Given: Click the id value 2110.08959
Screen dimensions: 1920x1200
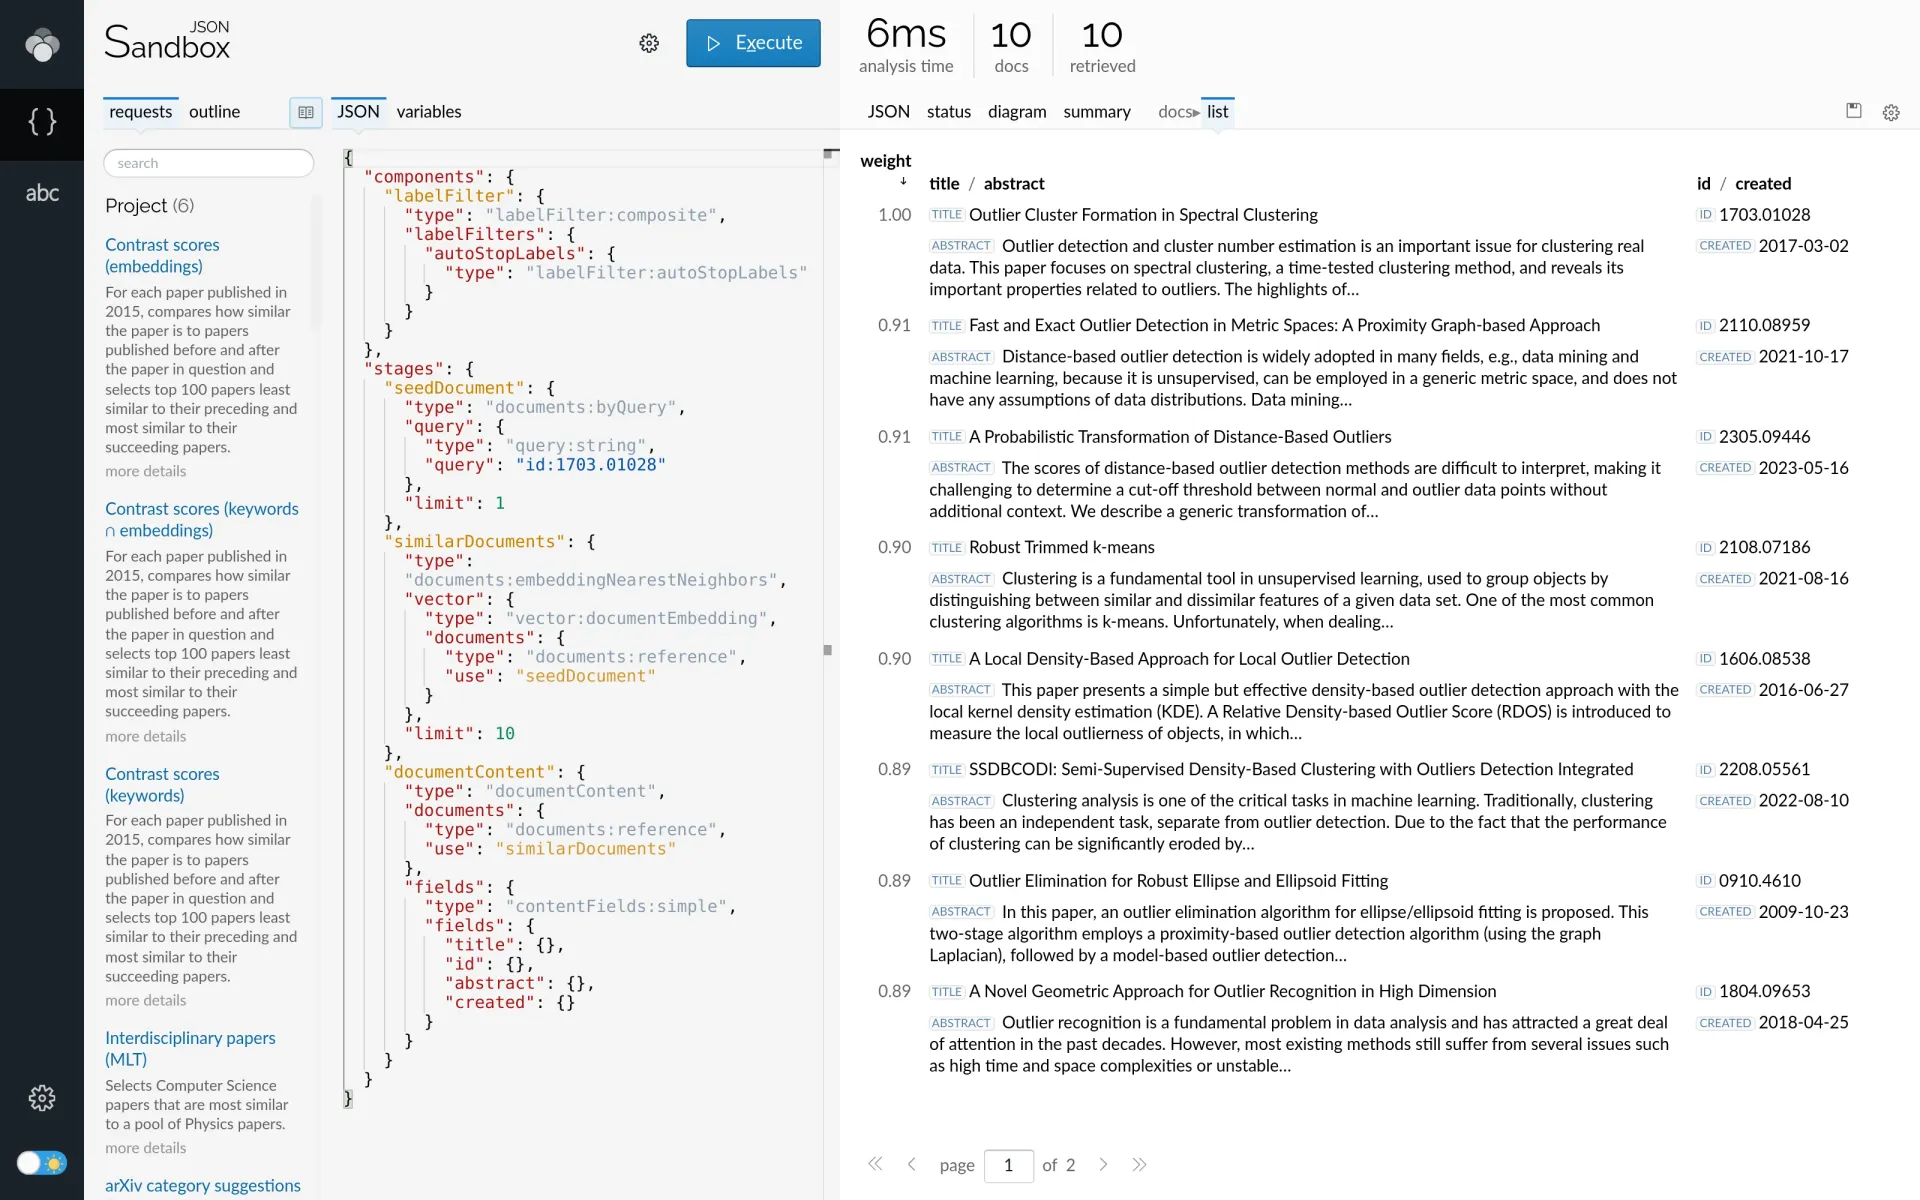Looking at the screenshot, I should pos(1764,325).
